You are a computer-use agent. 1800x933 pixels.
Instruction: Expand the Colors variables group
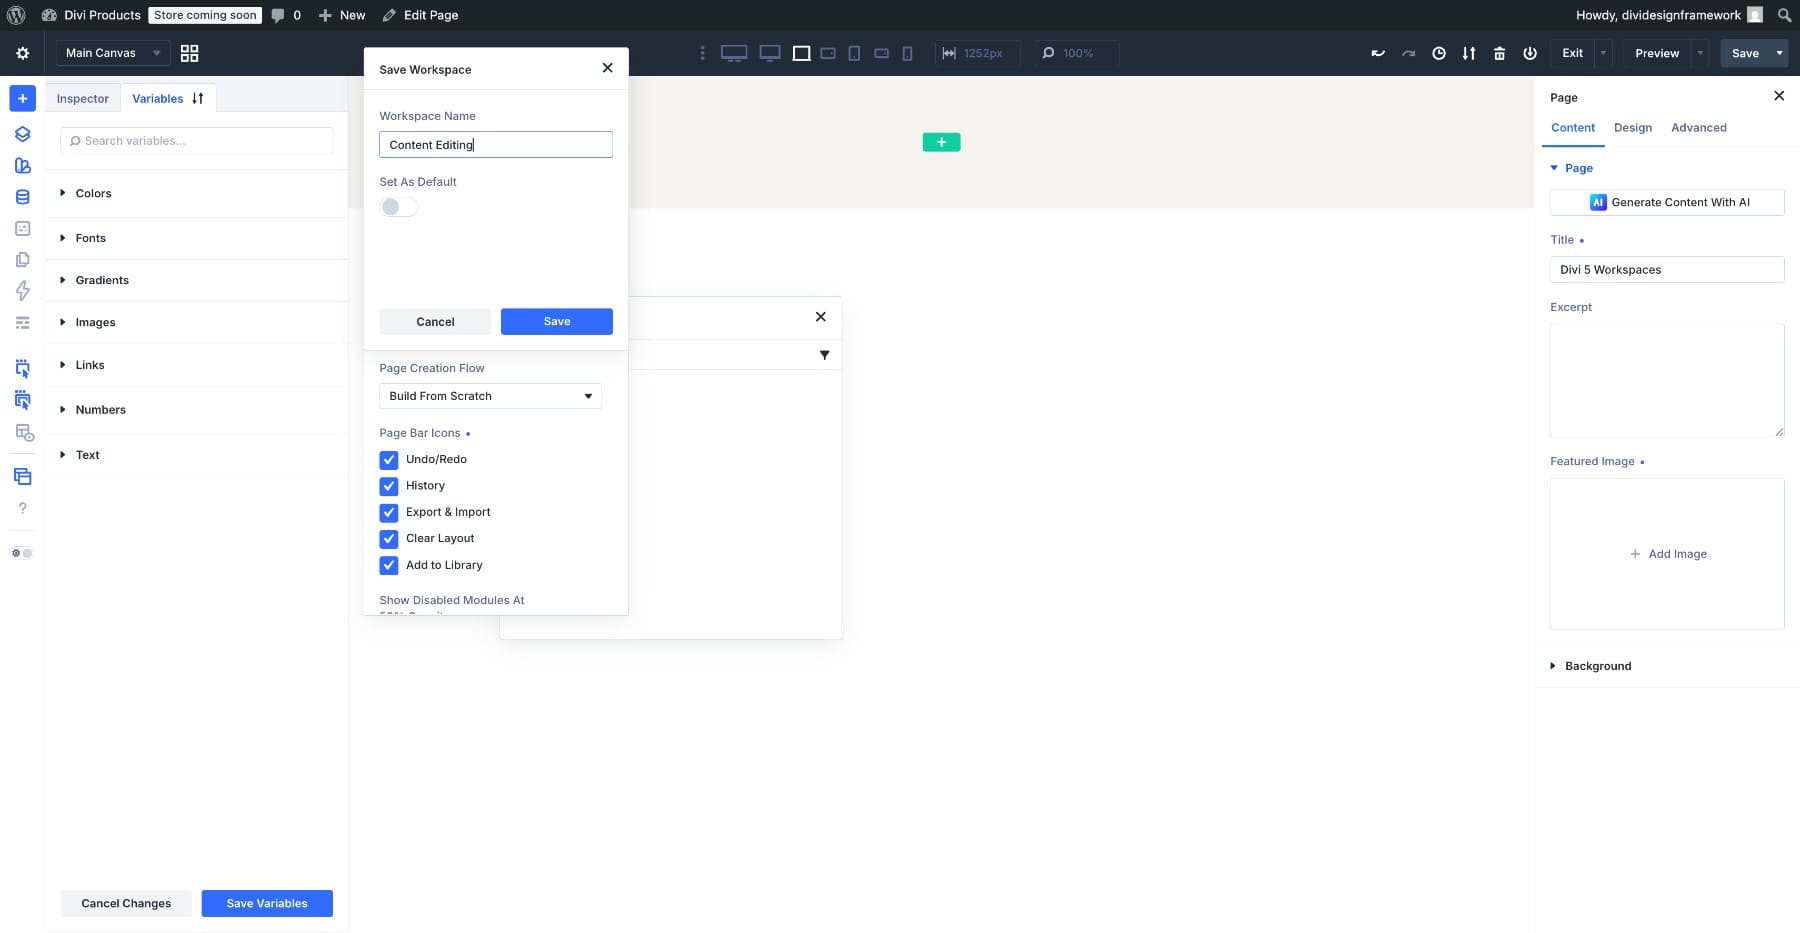(x=196, y=193)
